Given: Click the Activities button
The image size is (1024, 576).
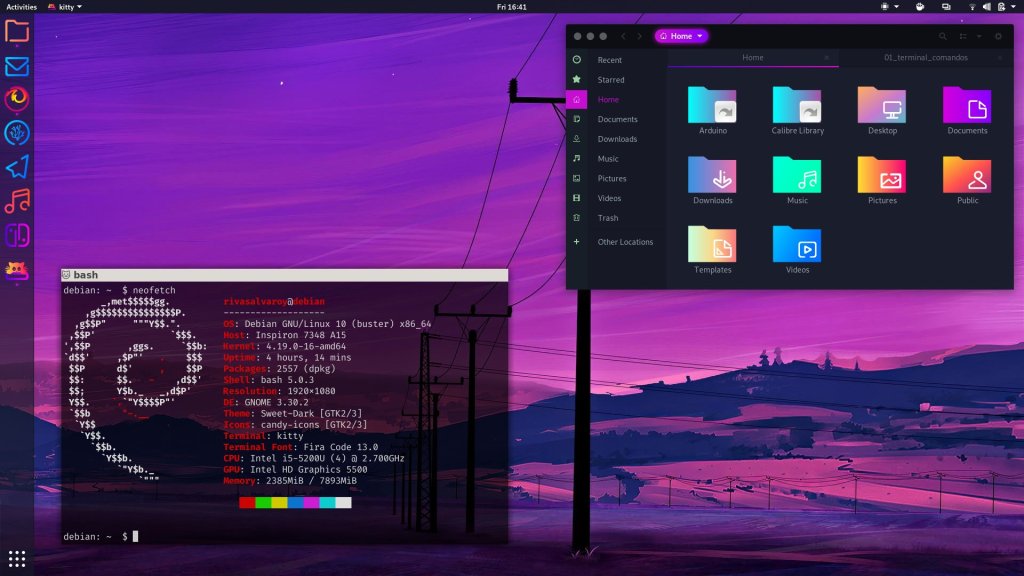Looking at the screenshot, I should click(x=21, y=7).
